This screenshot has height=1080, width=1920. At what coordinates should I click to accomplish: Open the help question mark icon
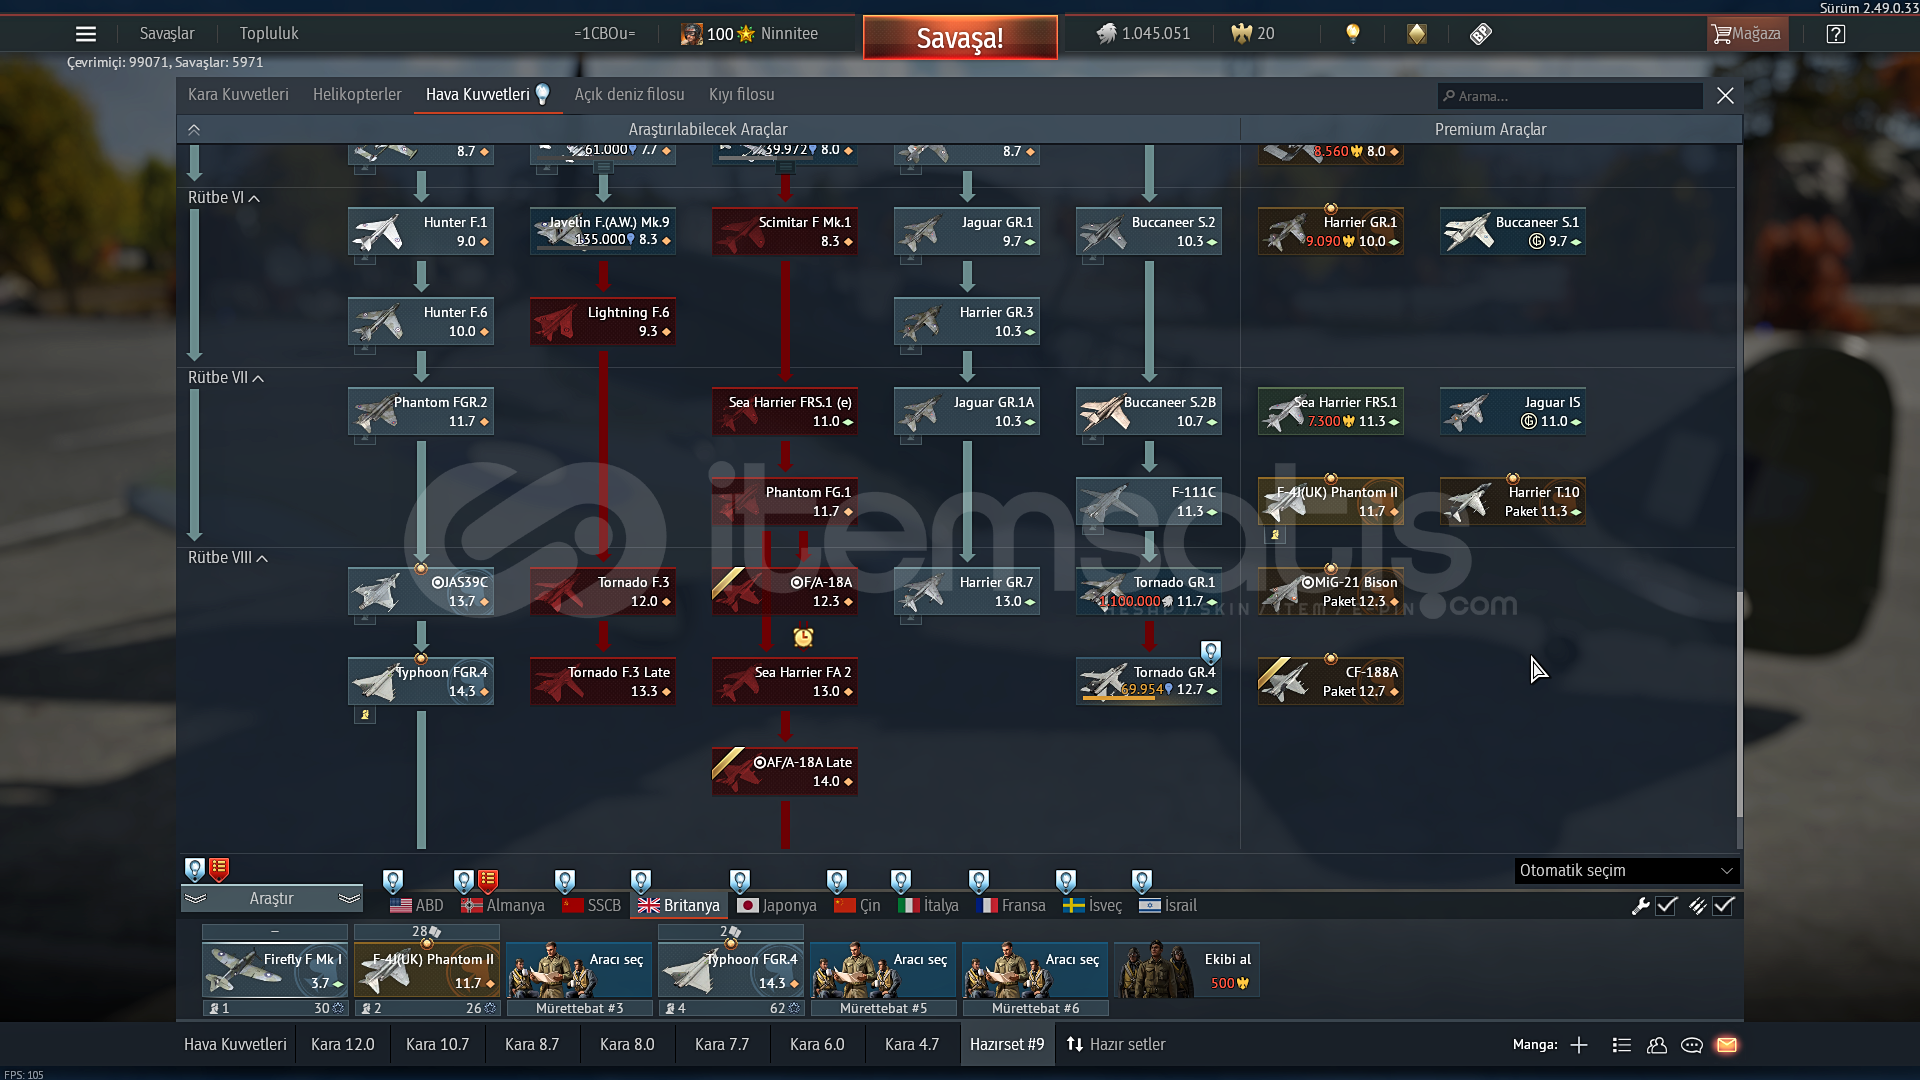1835,34
